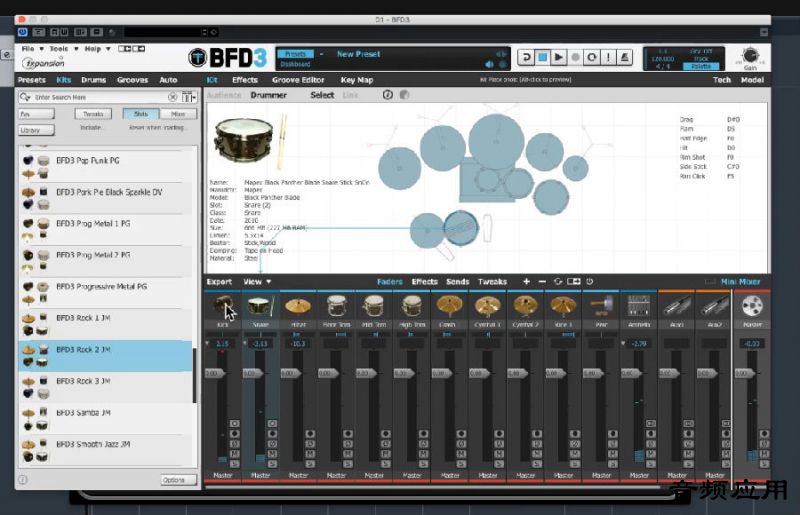This screenshot has height=515, width=800.
Task: Click the Dashboard button in preset display
Action: pos(295,64)
